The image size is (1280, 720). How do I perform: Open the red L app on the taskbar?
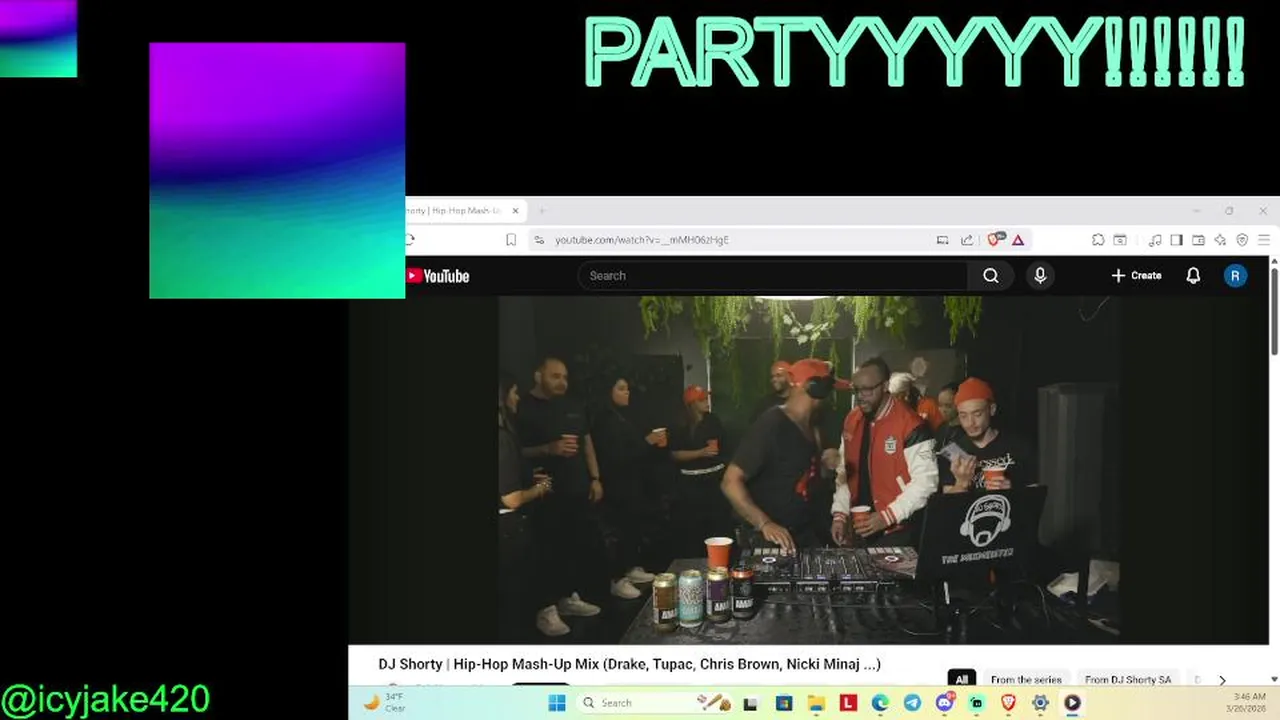coord(848,703)
